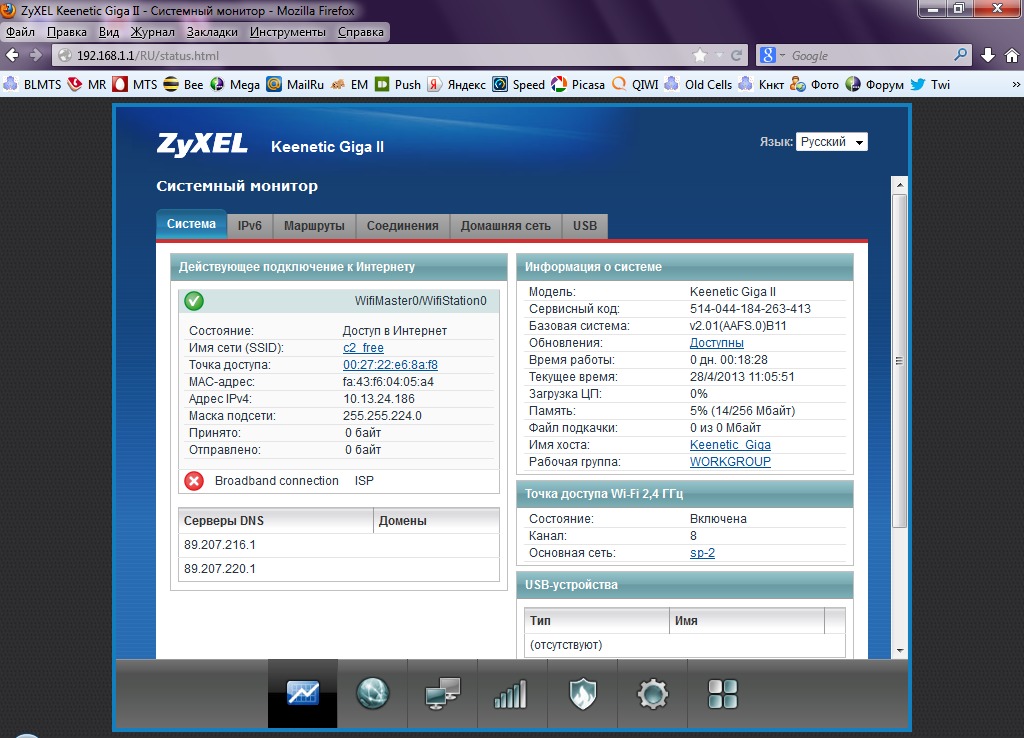The image size is (1024, 738).
Task: Bookmark this page with the star icon
Action: (x=700, y=56)
